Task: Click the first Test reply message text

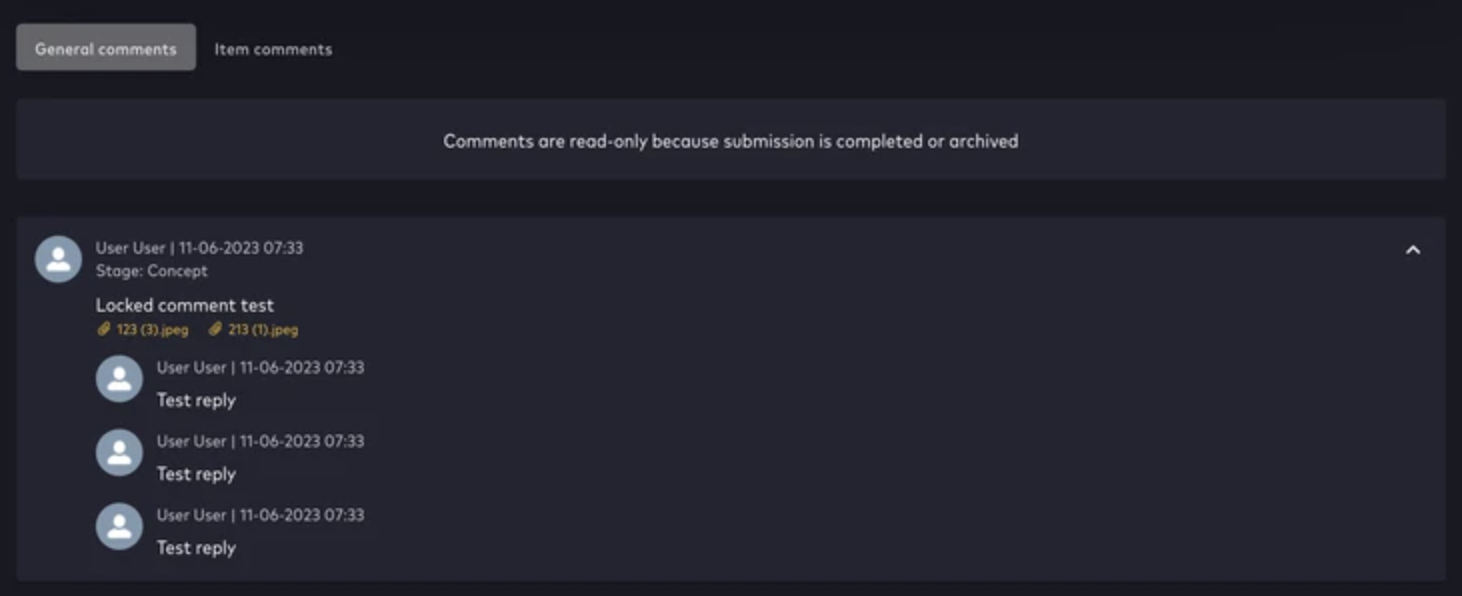Action: click(195, 399)
